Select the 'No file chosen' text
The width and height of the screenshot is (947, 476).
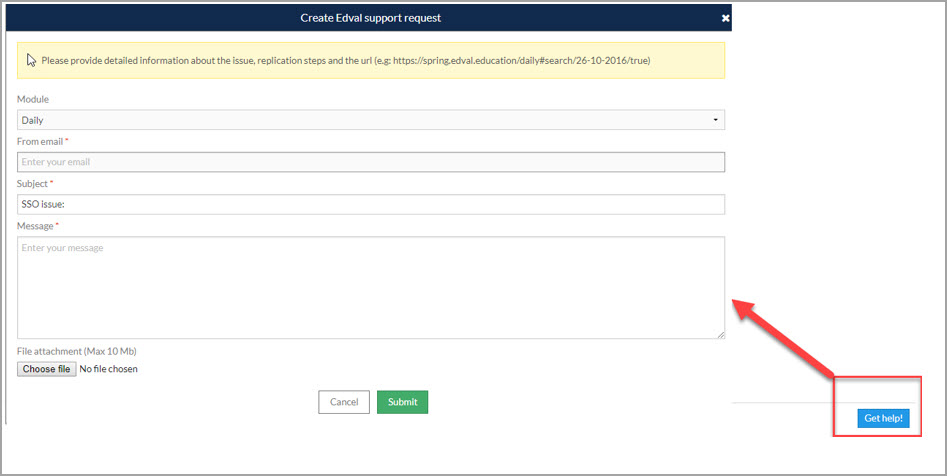(x=109, y=368)
